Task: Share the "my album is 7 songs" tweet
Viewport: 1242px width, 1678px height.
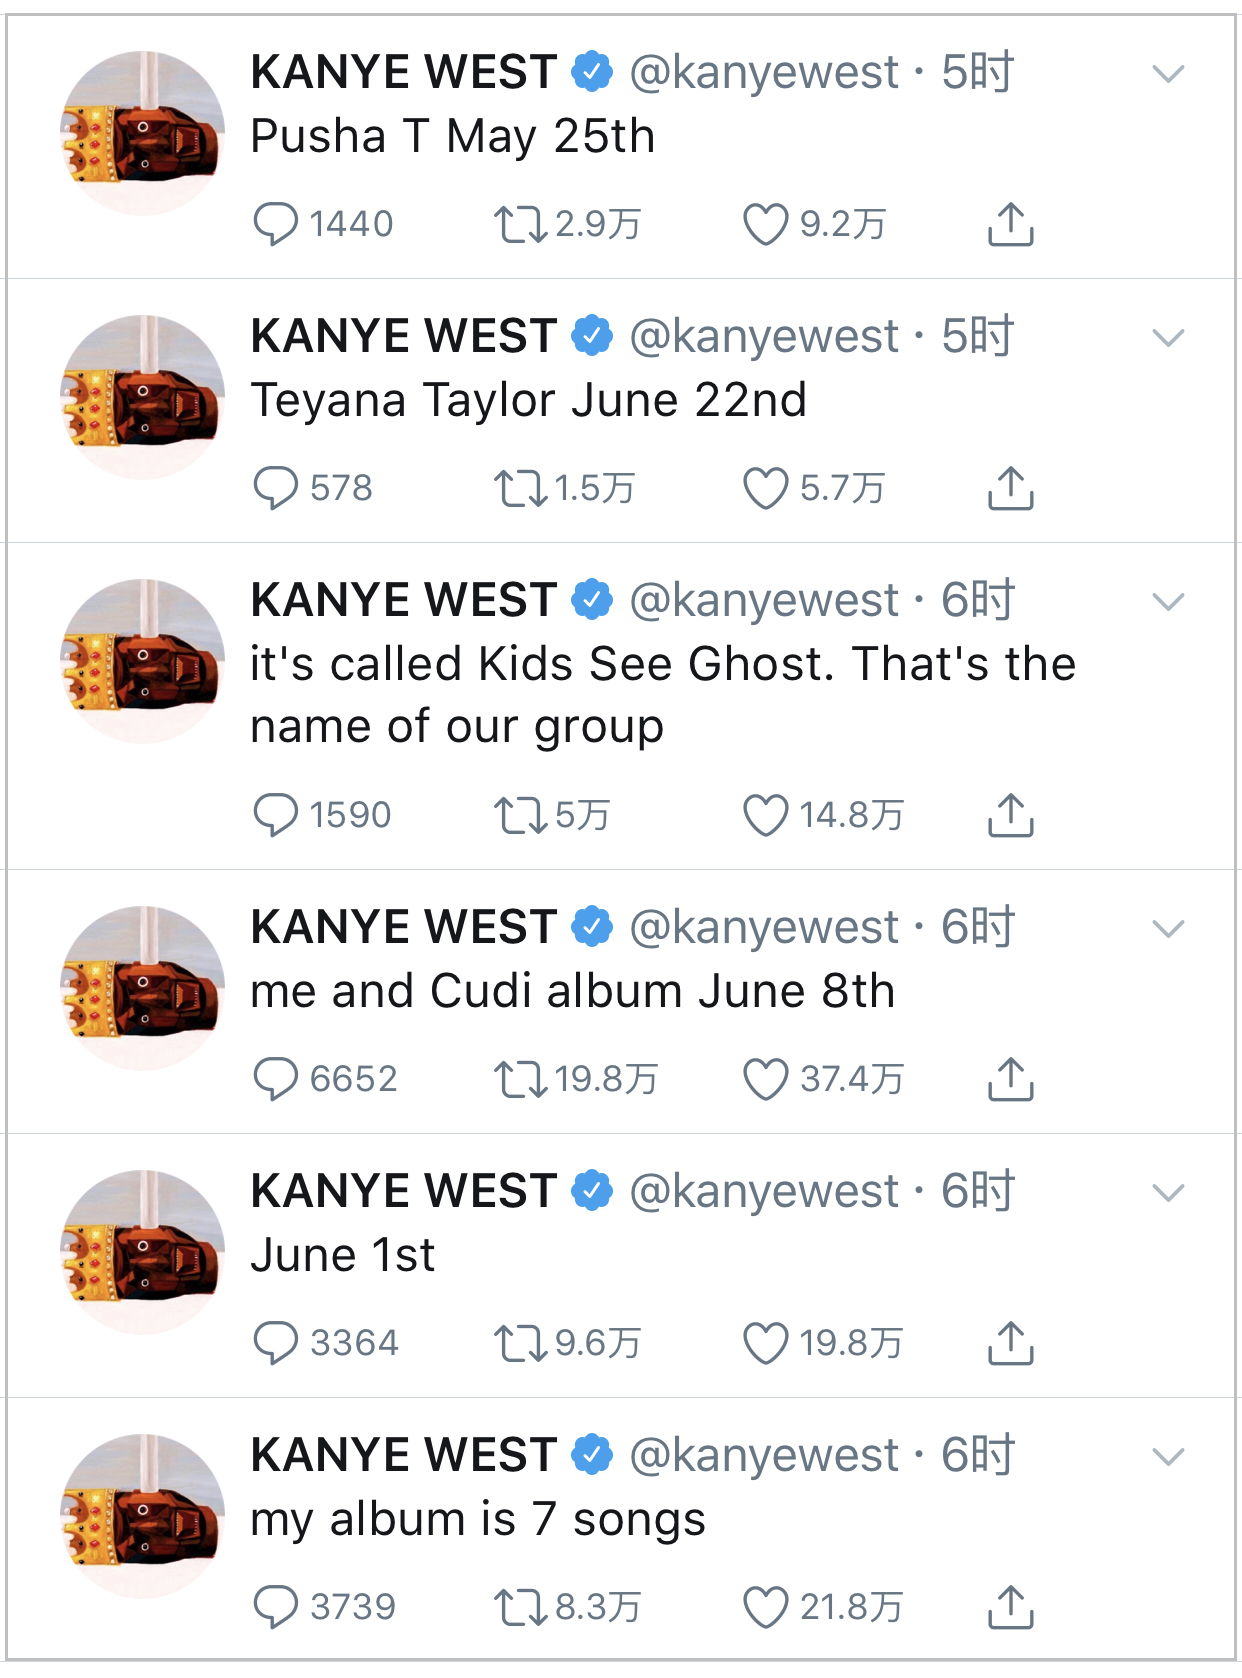Action: [1010, 1607]
